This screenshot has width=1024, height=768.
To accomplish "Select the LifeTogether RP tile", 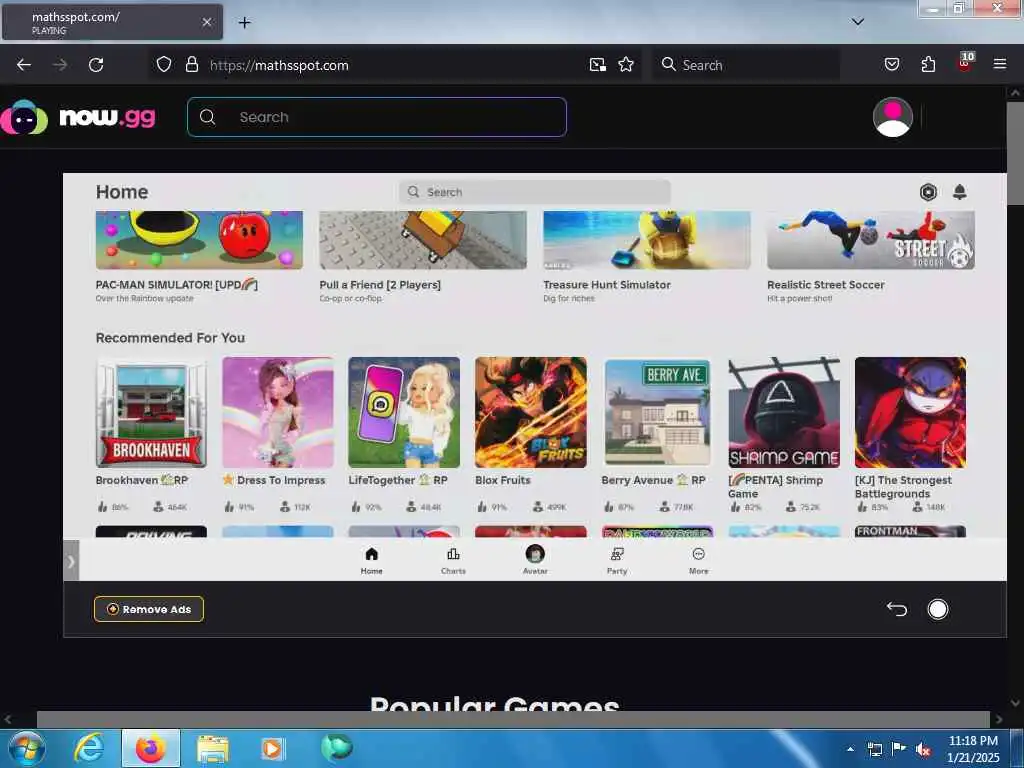I will coord(404,412).
